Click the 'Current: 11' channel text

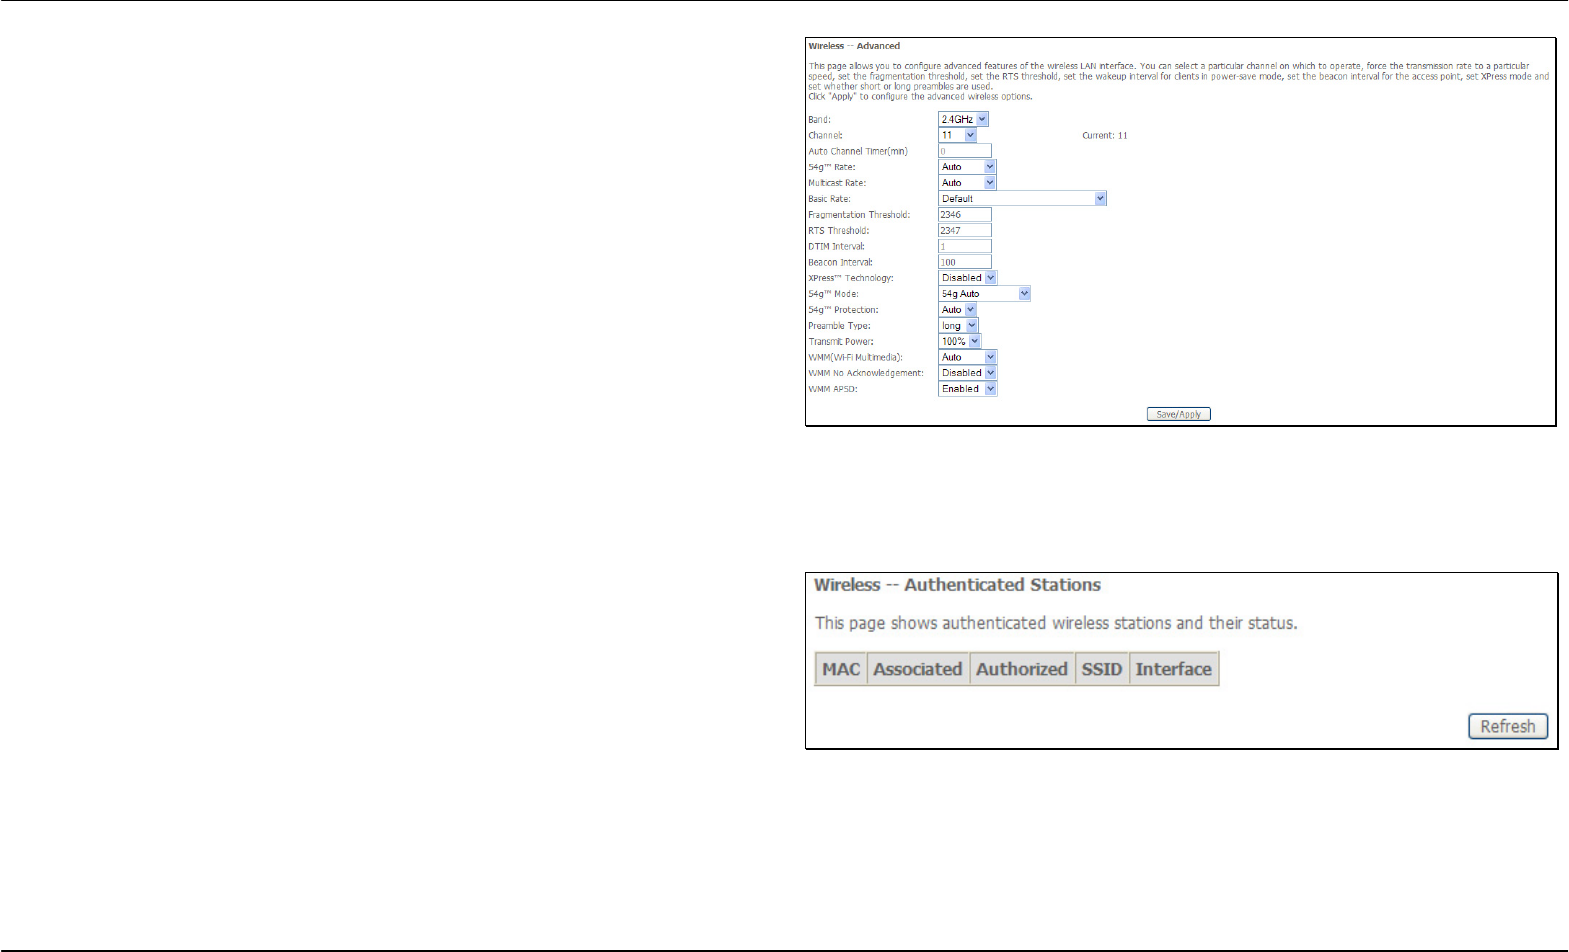(1105, 136)
